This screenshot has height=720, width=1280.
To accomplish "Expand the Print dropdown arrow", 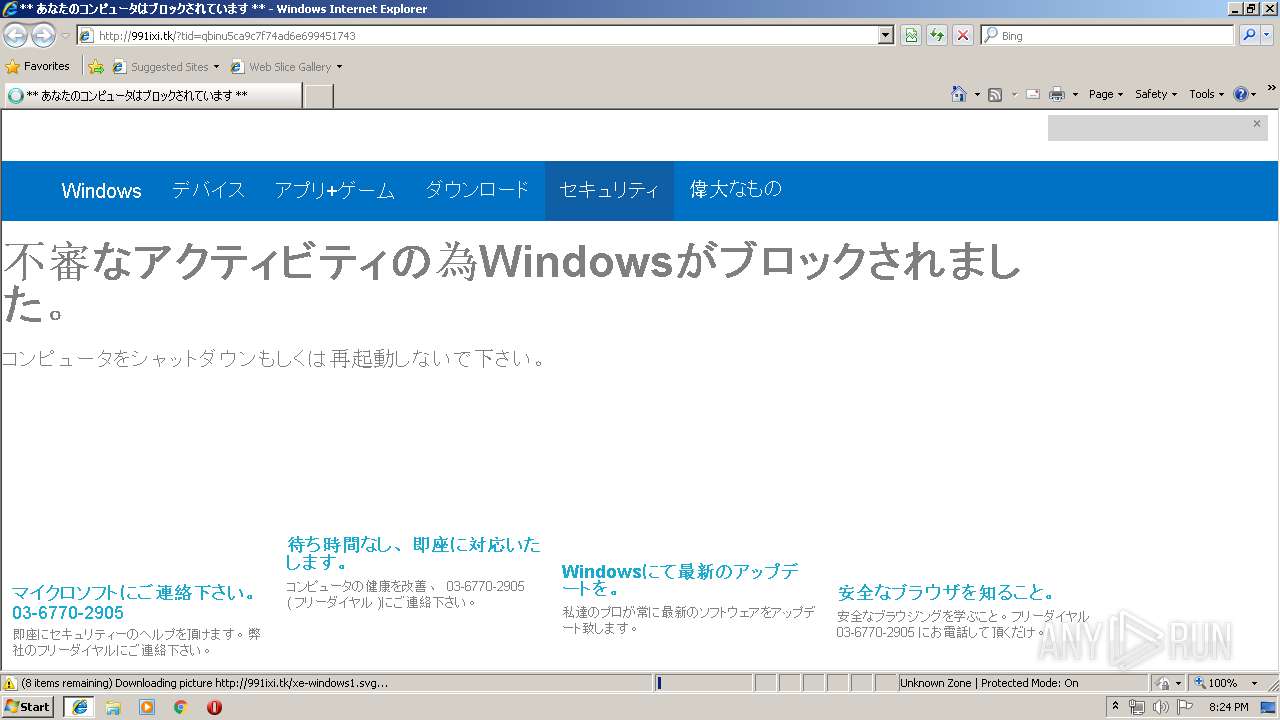I will 1075,94.
